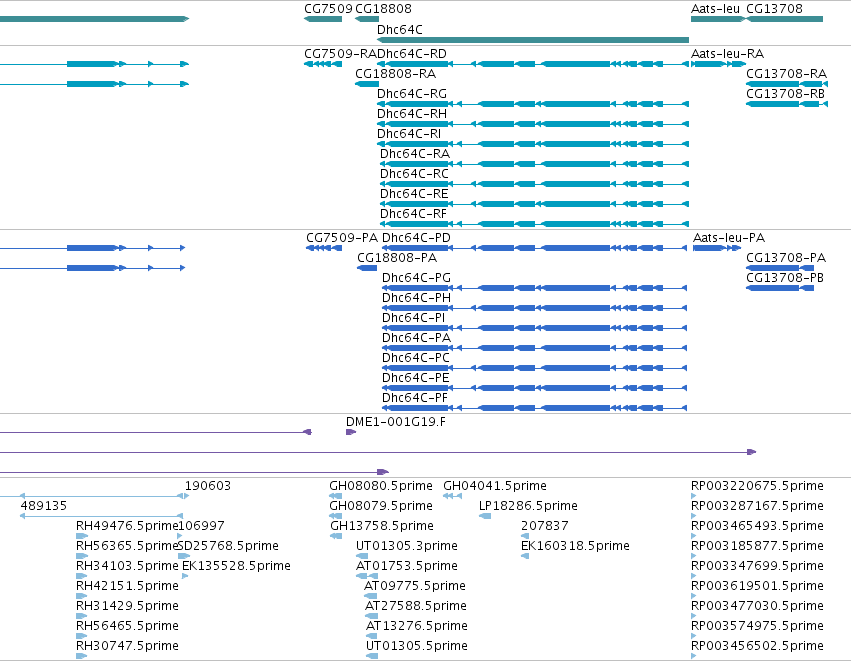Select the CG13708-RA transcript label

pyautogui.click(x=786, y=74)
